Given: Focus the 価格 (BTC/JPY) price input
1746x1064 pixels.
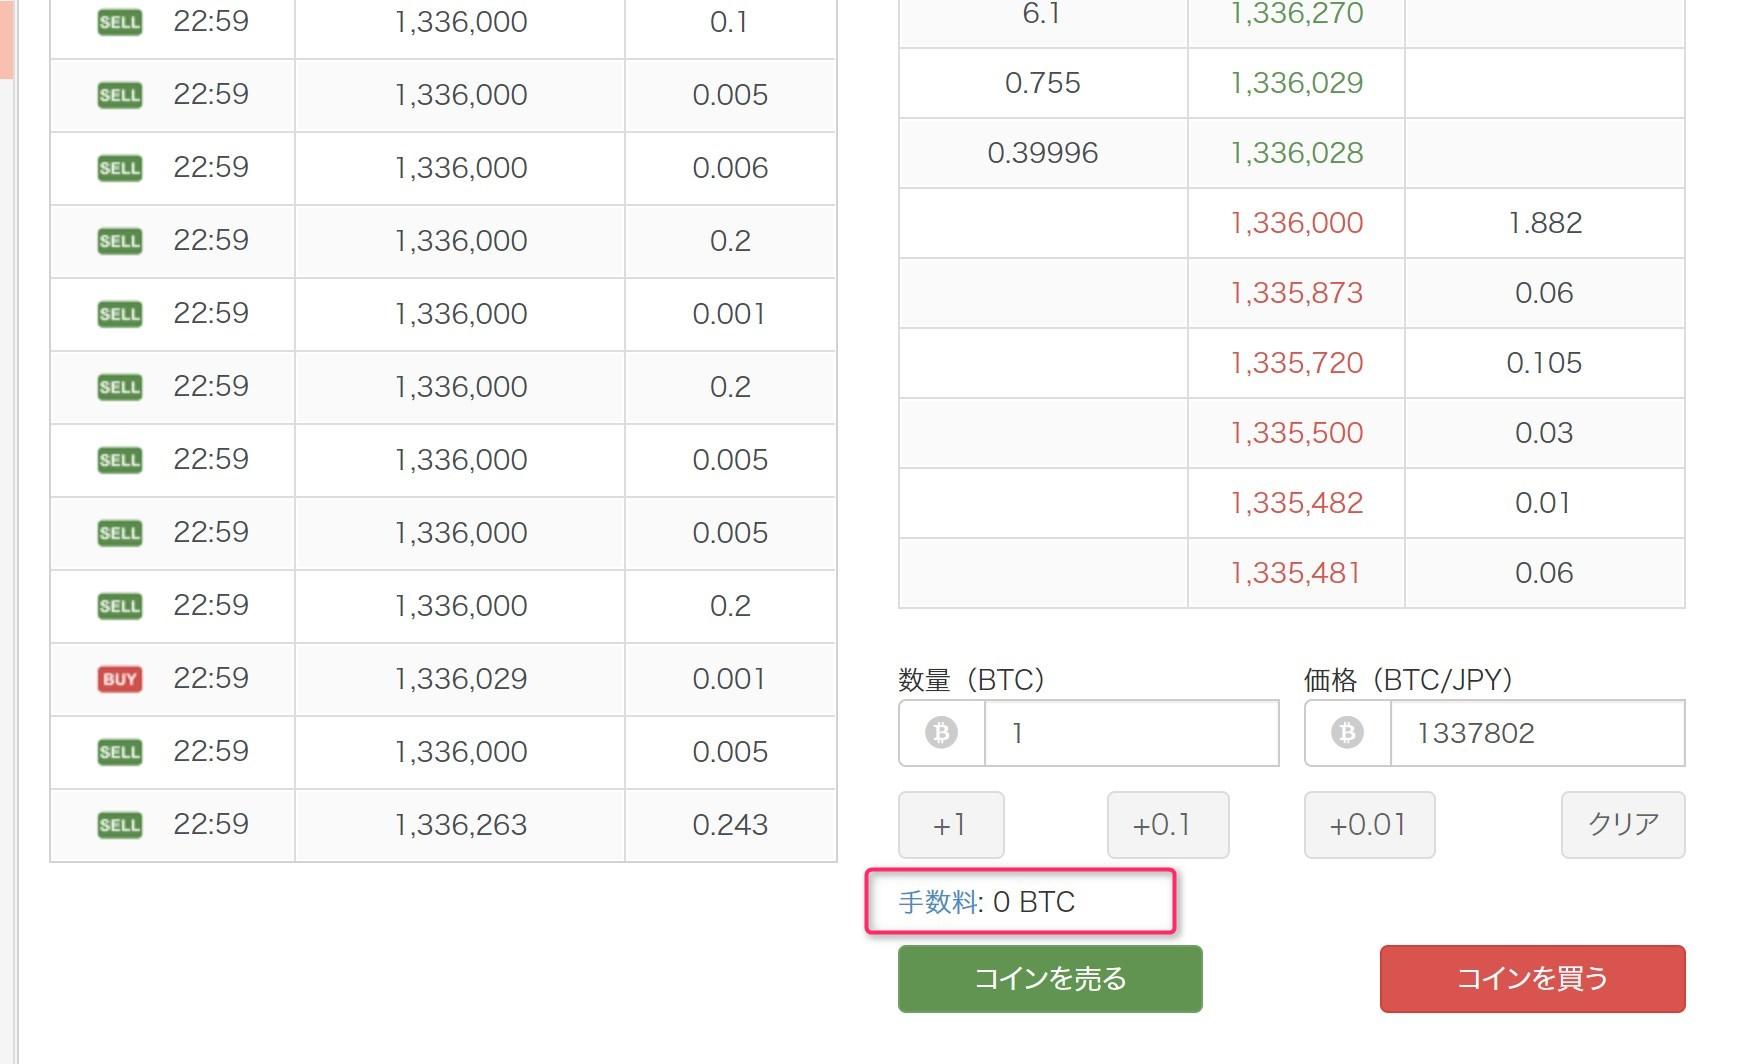Looking at the screenshot, I should [x=1537, y=733].
